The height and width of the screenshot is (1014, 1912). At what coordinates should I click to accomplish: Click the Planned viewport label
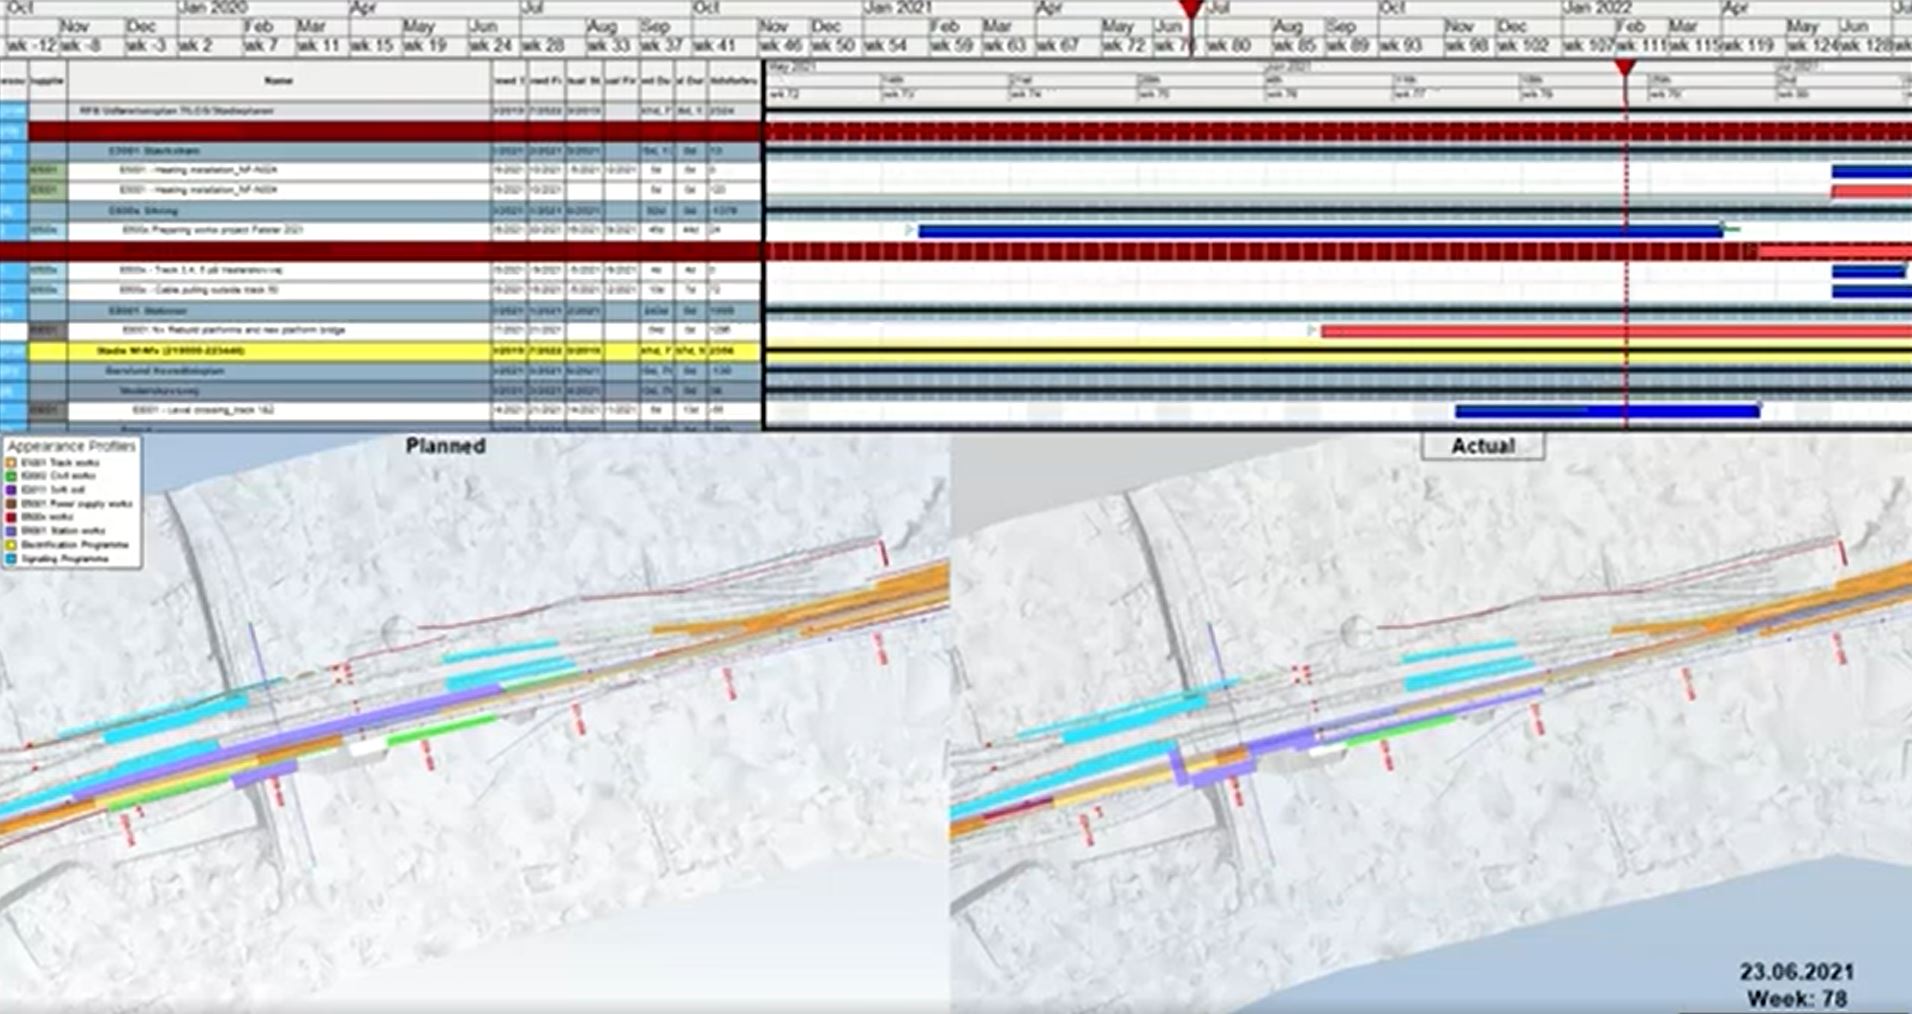point(445,446)
